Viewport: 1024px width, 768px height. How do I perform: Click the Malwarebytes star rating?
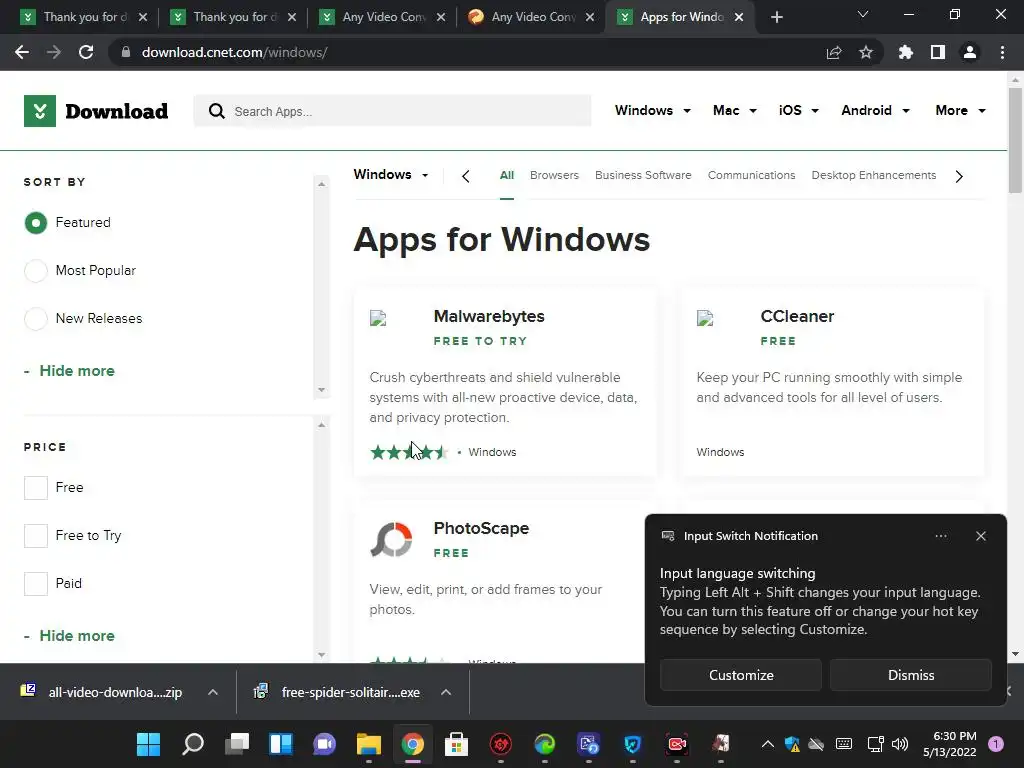(x=409, y=452)
